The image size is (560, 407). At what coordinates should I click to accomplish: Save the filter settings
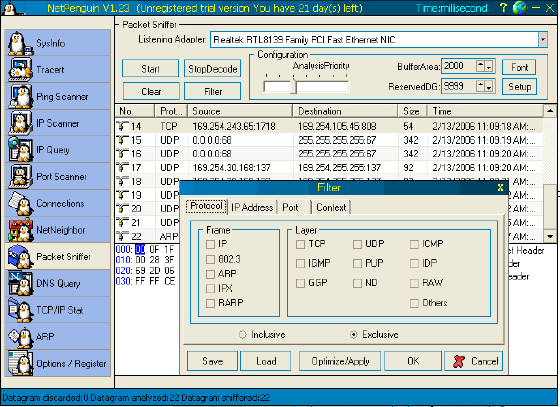pyautogui.click(x=212, y=361)
